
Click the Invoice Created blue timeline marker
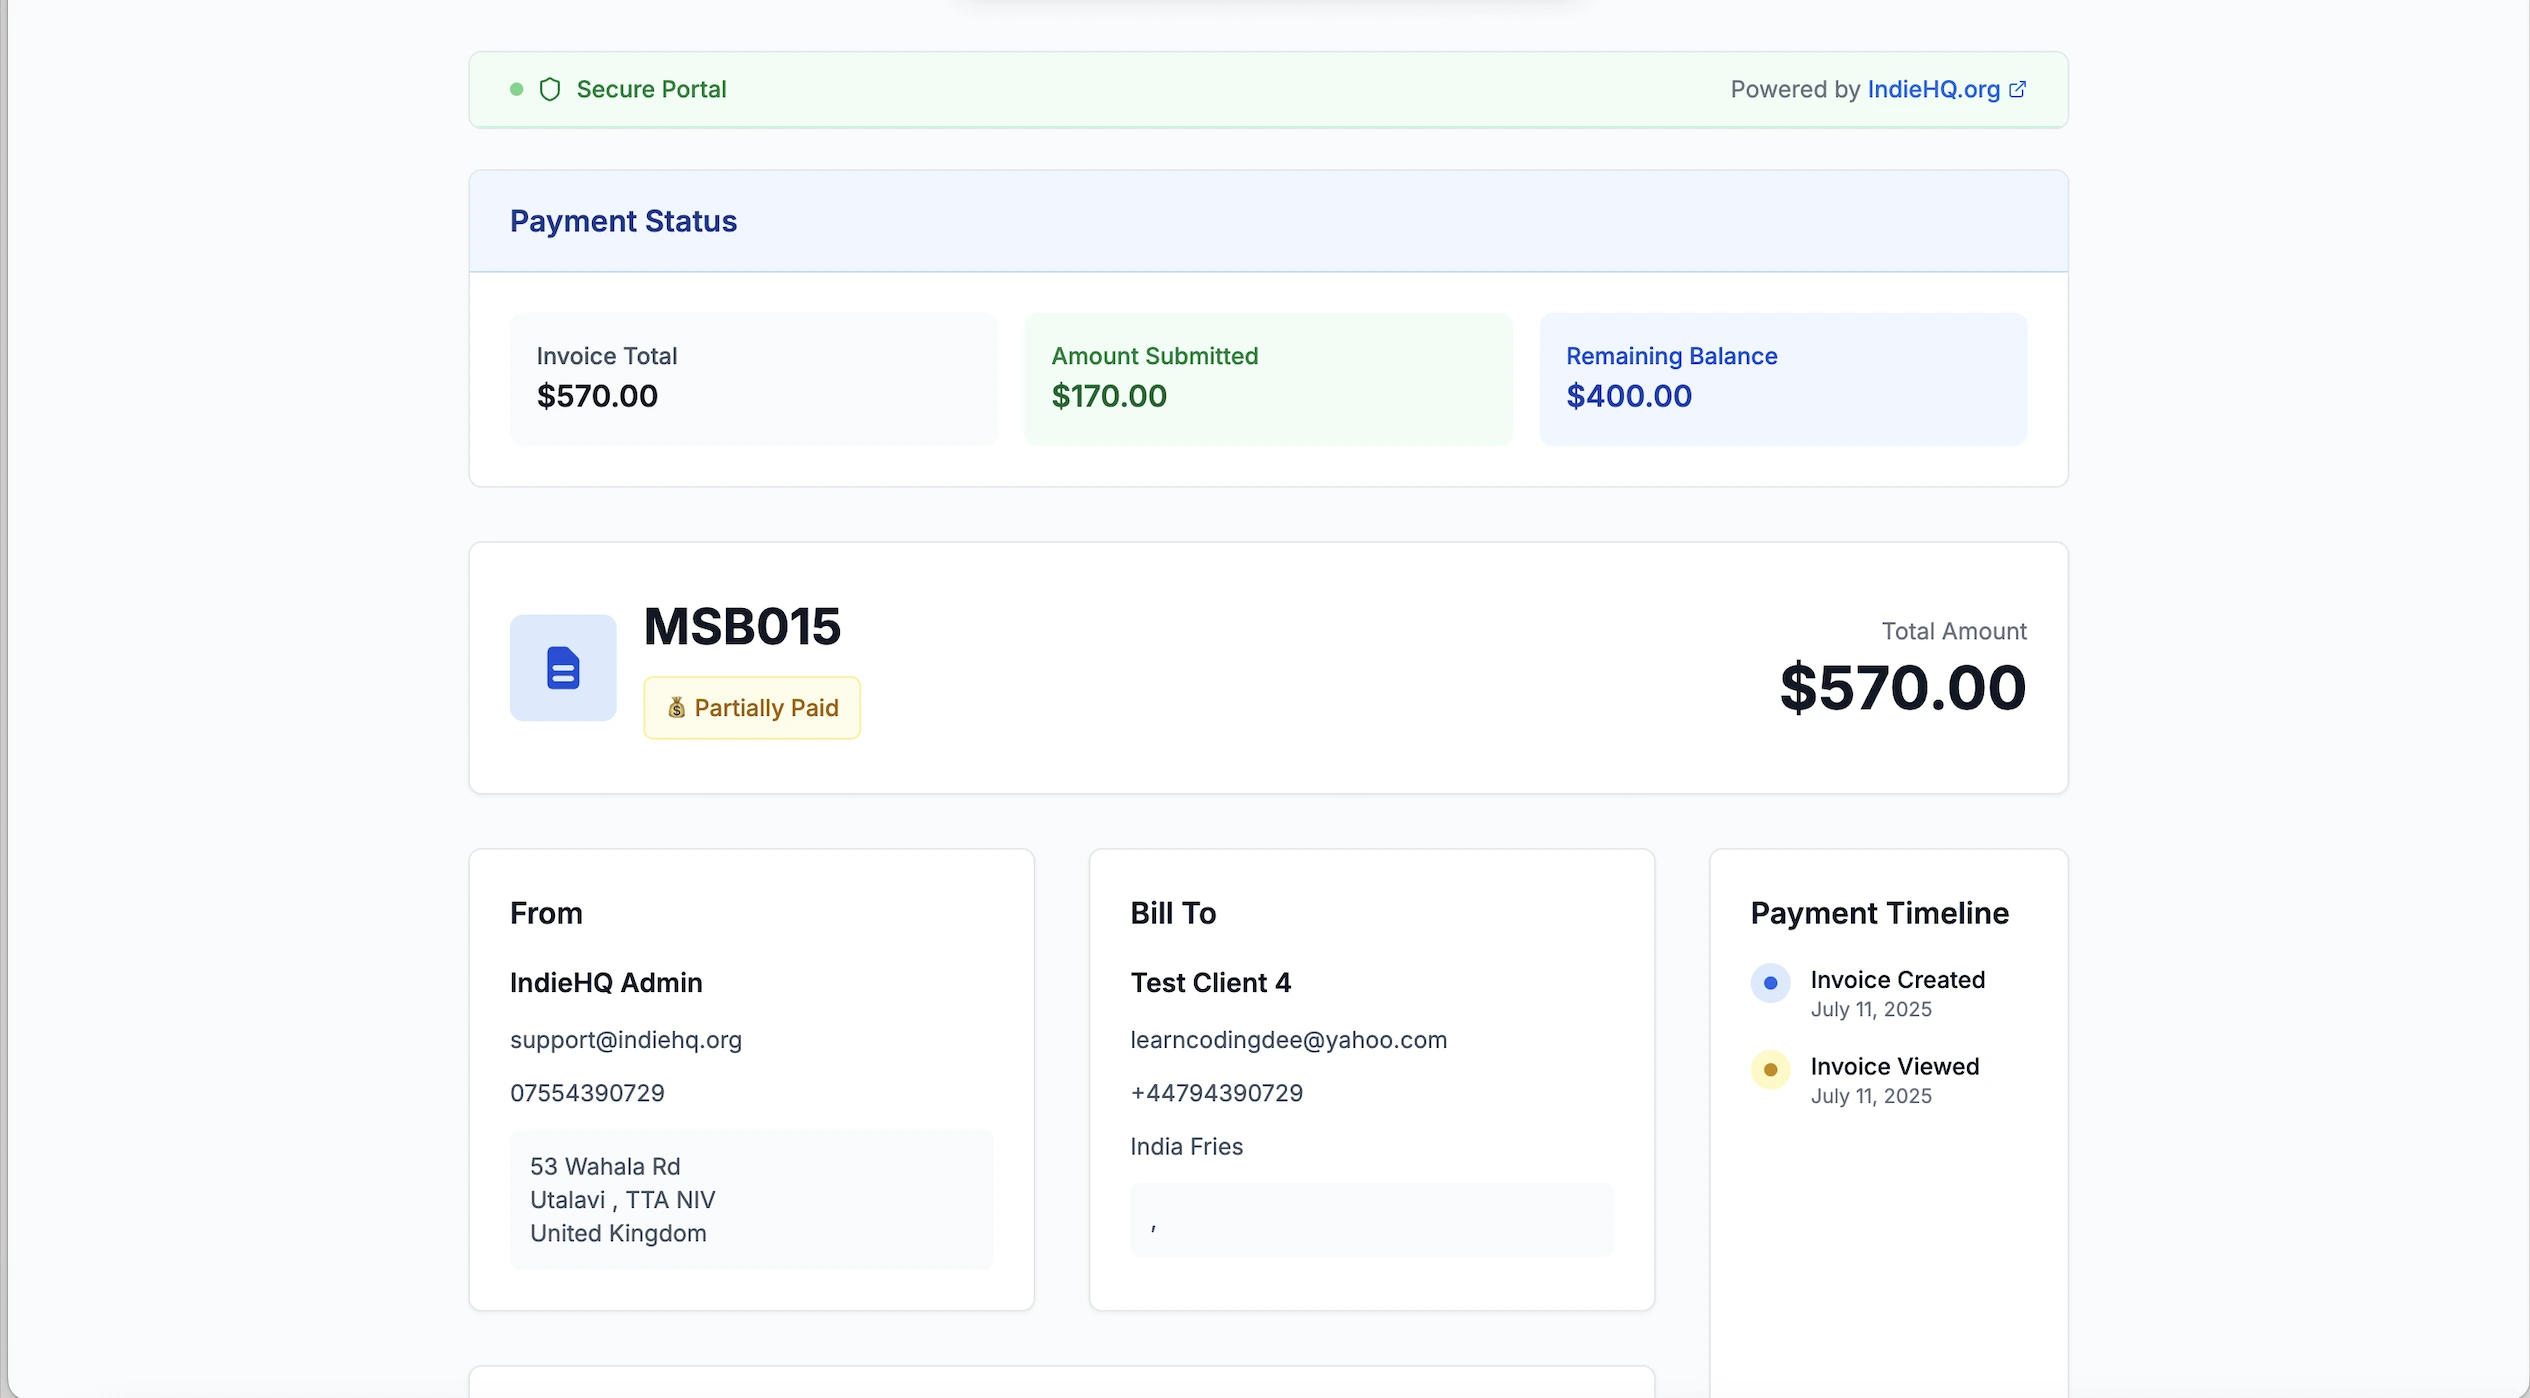[1770, 983]
